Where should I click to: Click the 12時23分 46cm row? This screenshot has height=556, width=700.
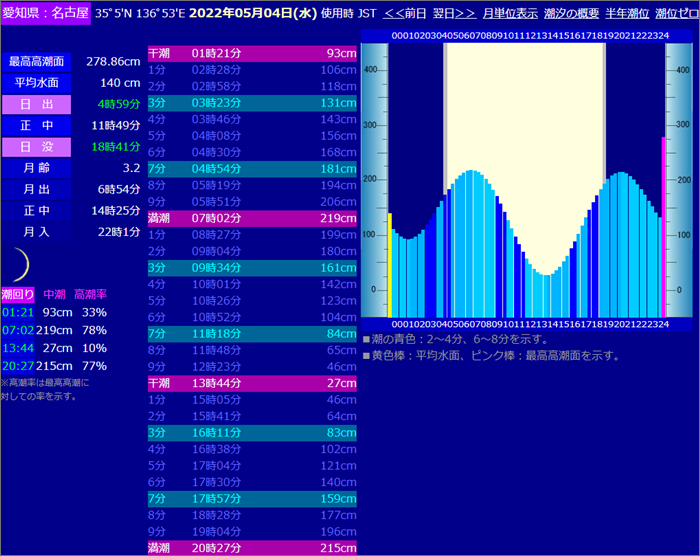click(252, 367)
